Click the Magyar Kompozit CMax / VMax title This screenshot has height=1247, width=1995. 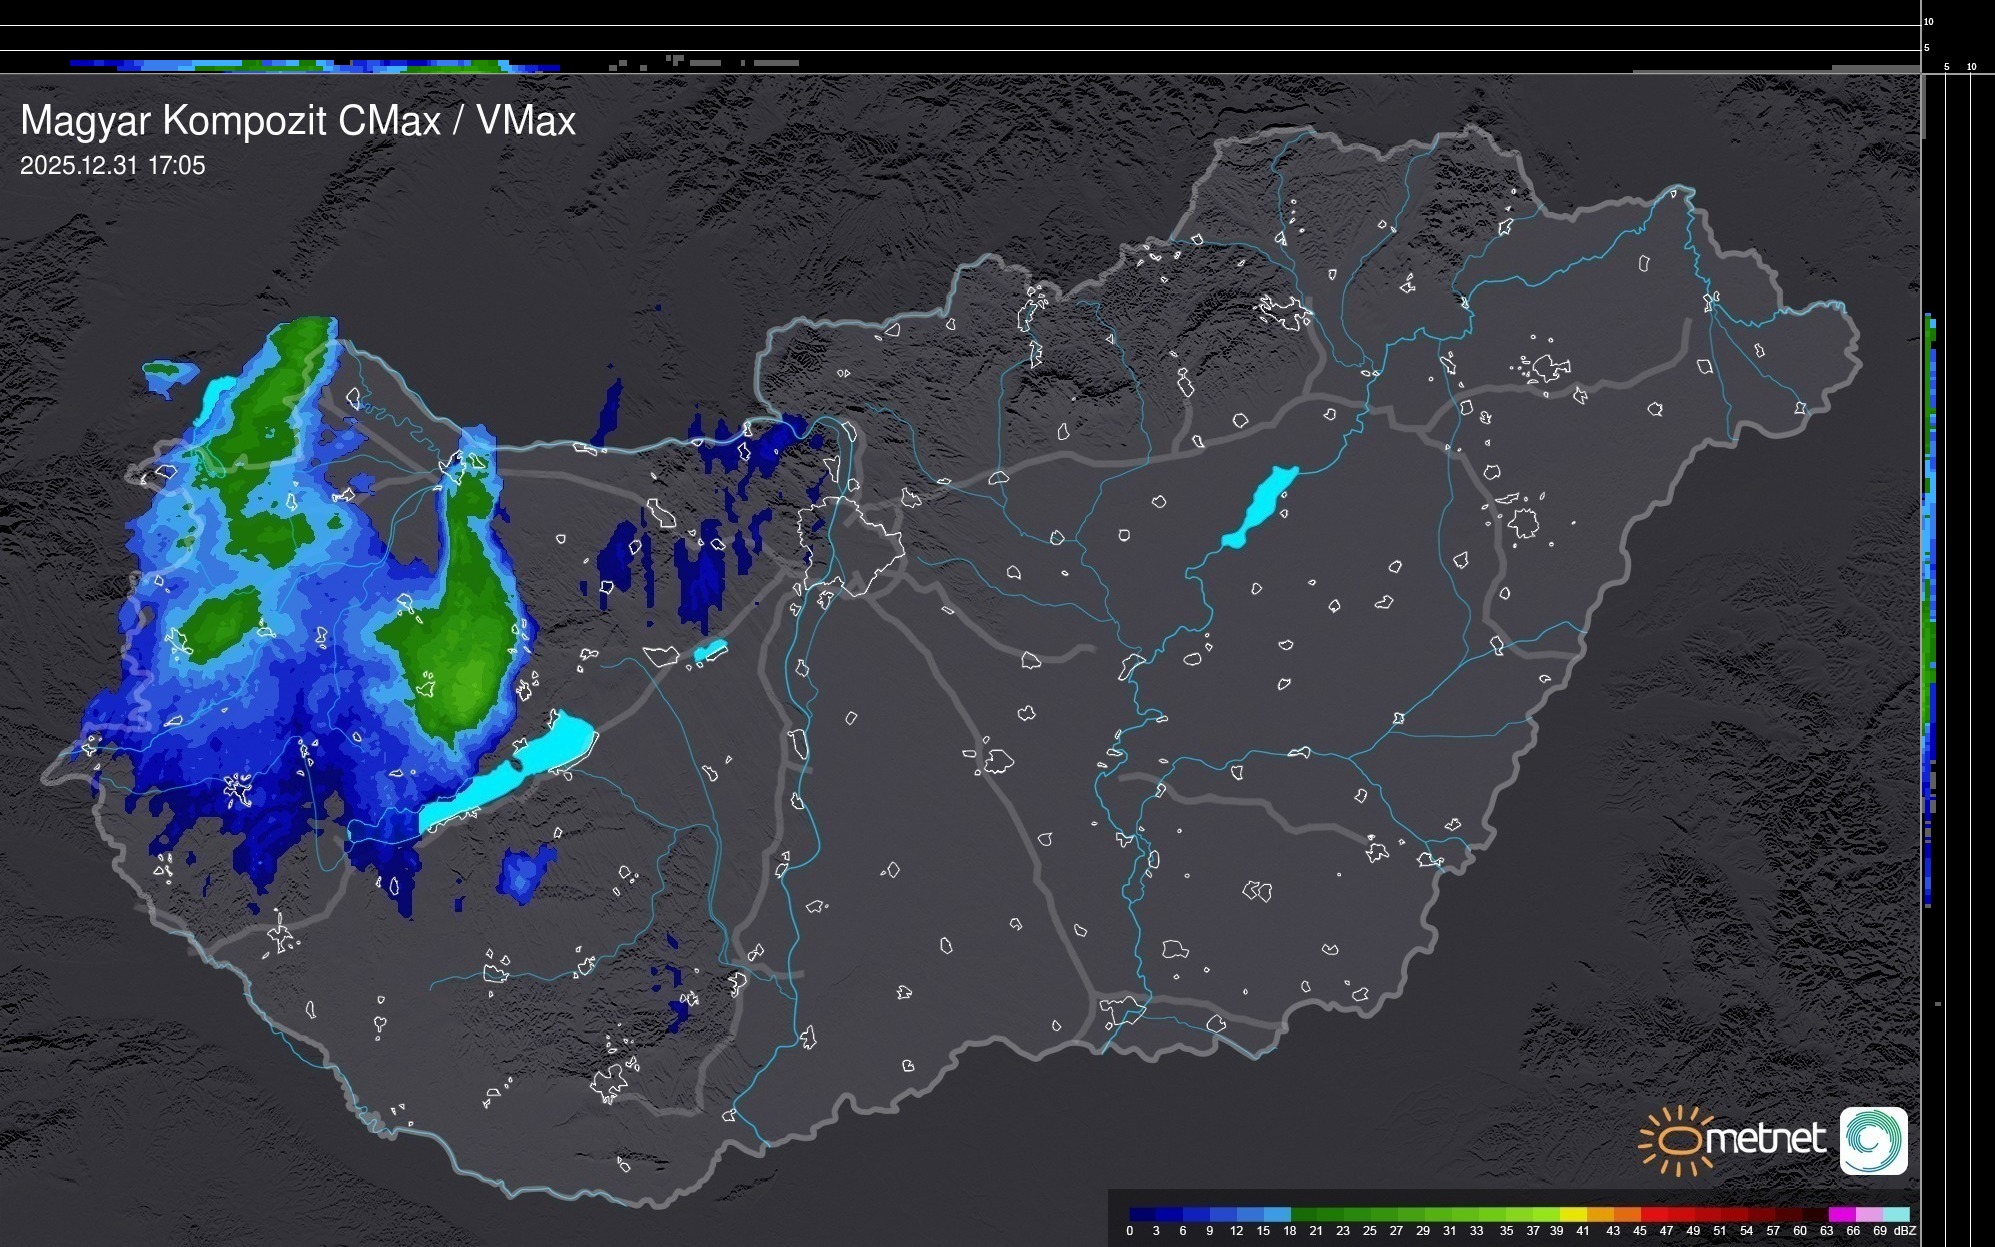tap(298, 121)
